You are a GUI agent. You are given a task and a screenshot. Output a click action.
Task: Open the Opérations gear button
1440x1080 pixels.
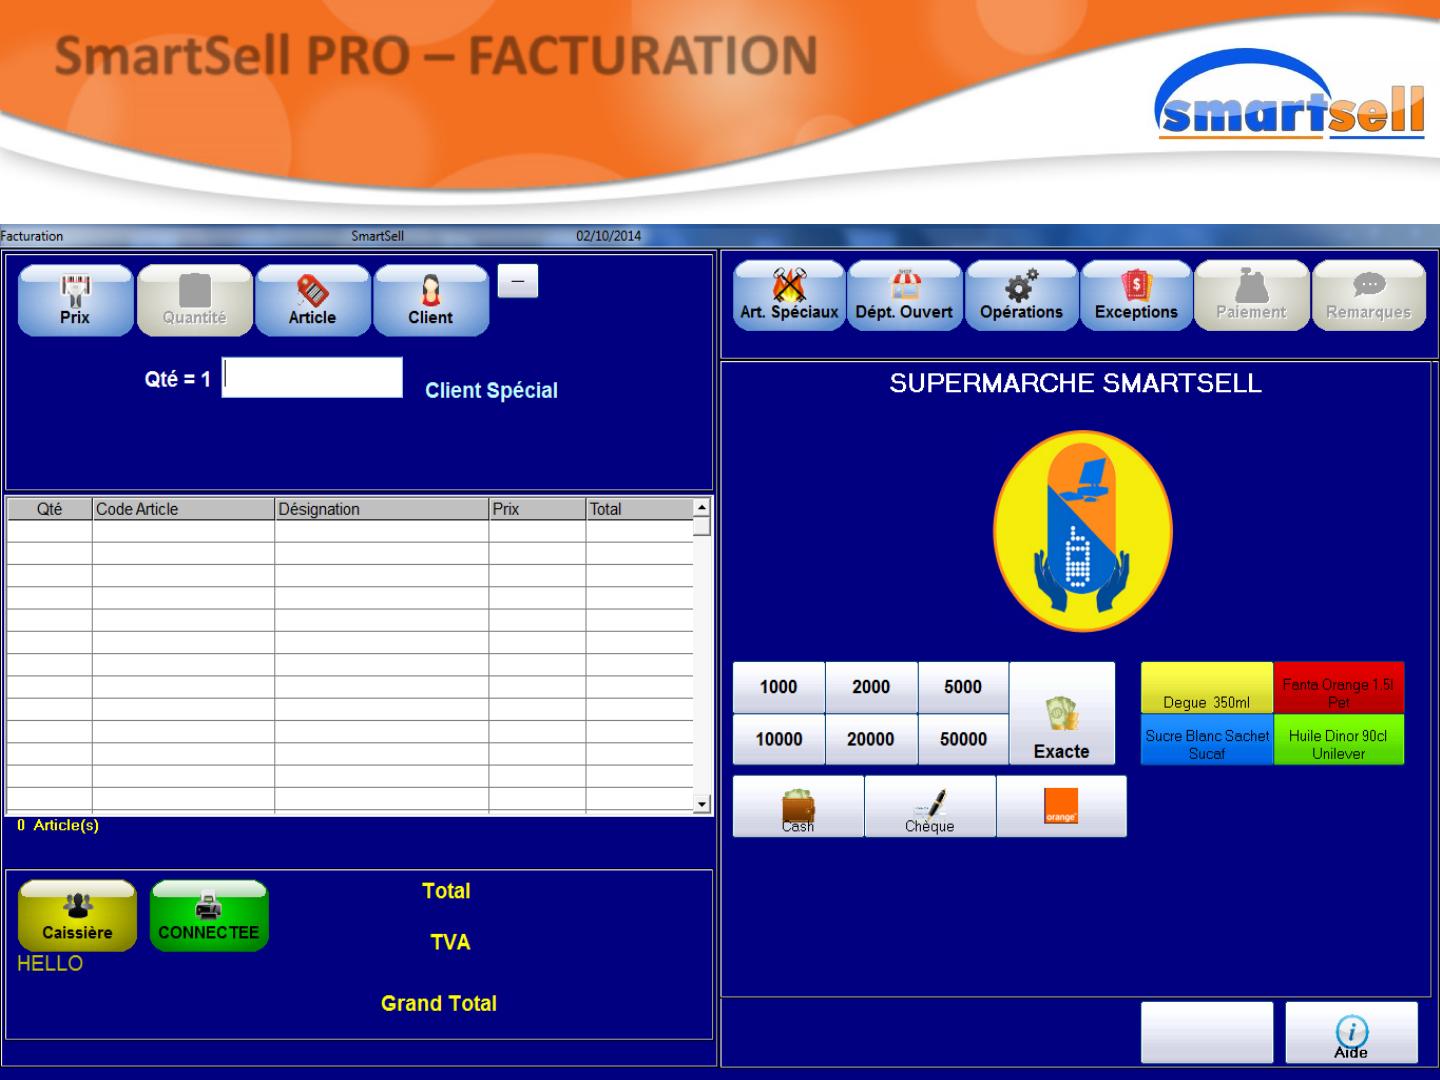[1021, 296]
